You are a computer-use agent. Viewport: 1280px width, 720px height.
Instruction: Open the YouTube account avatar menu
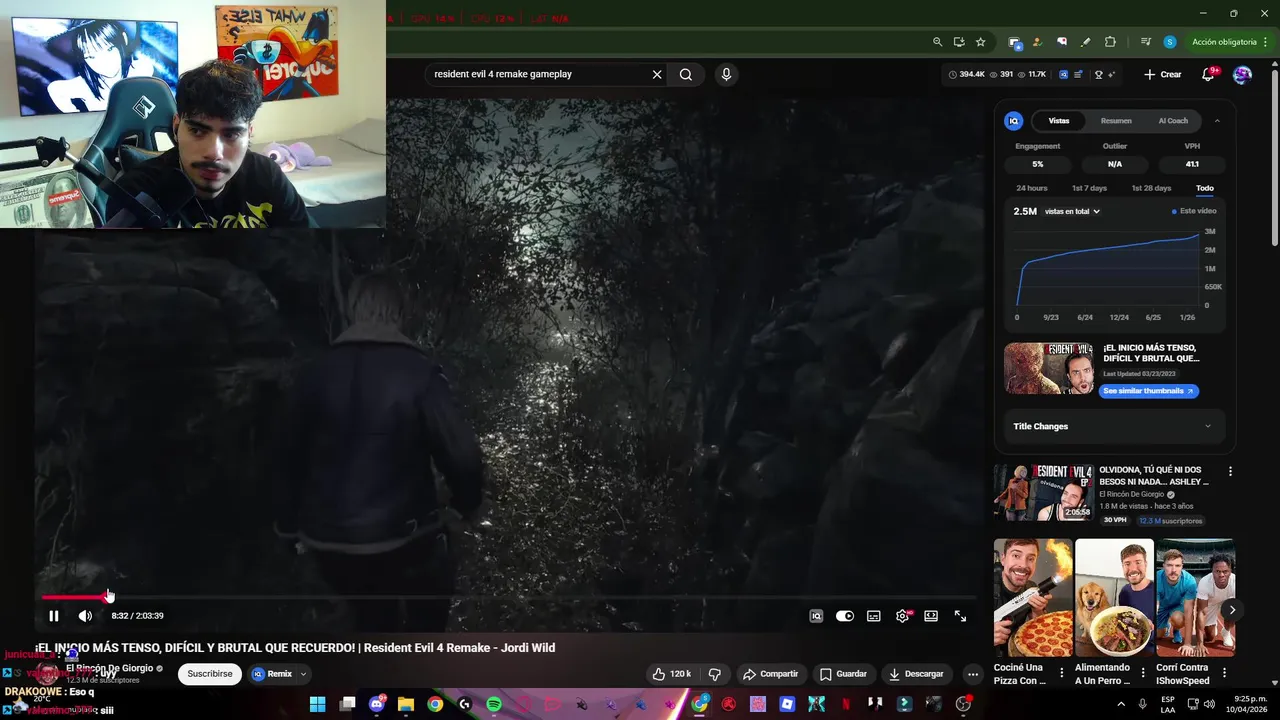(x=1242, y=74)
